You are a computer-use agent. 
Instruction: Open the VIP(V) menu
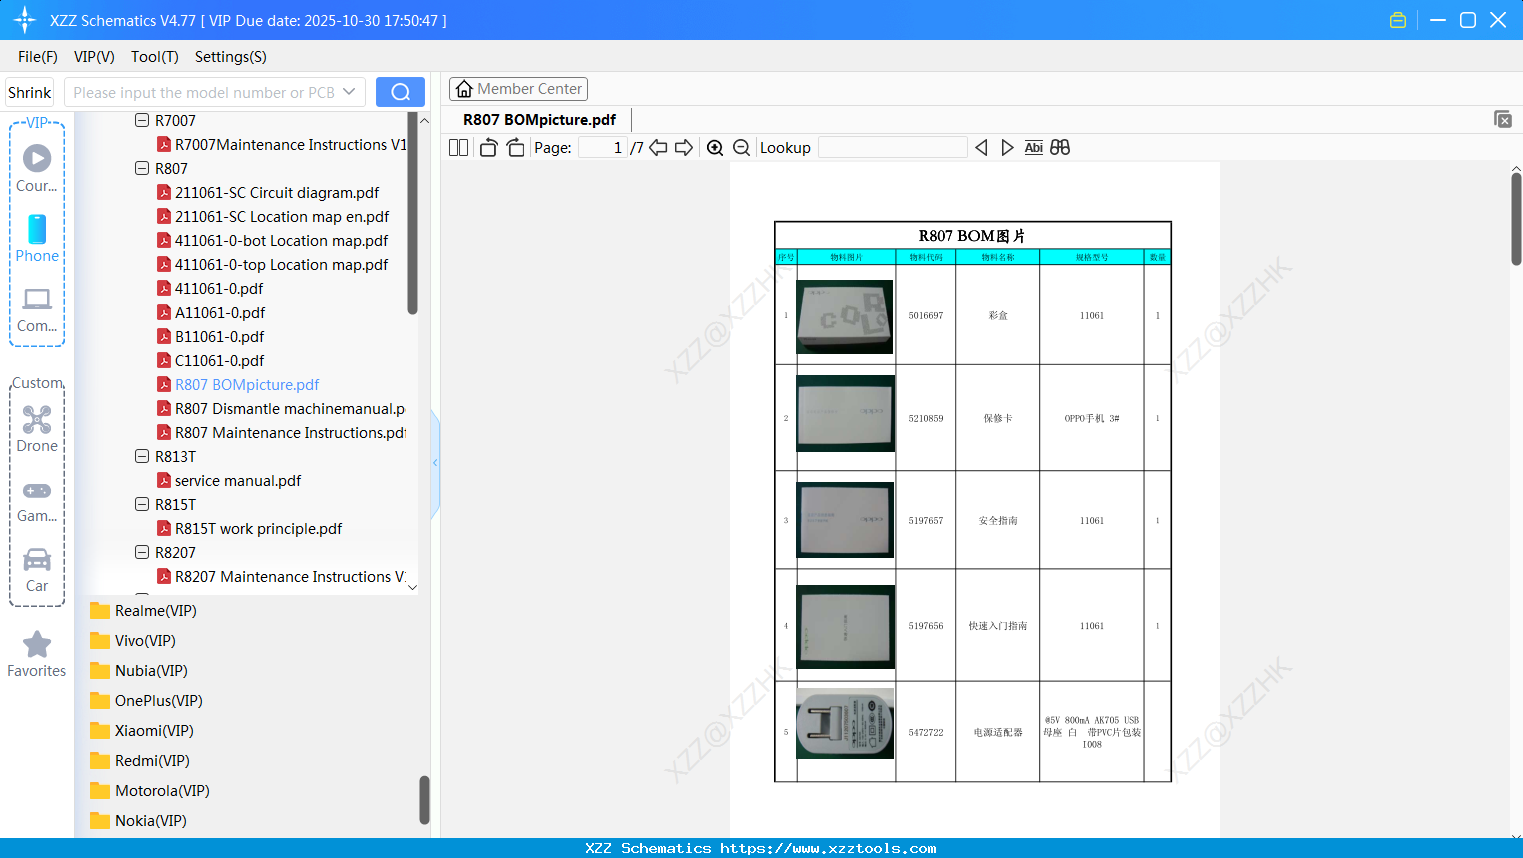pyautogui.click(x=94, y=56)
